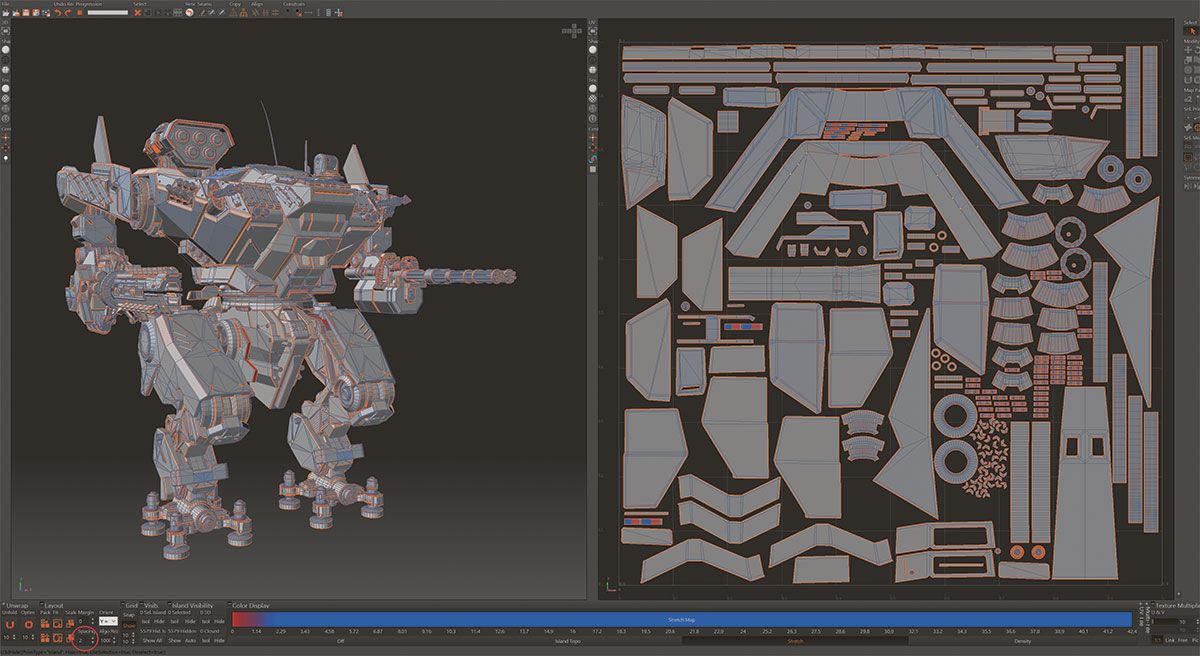The width and height of the screenshot is (1200, 656).
Task: Collapse the Color Display panel
Action: click(x=229, y=604)
